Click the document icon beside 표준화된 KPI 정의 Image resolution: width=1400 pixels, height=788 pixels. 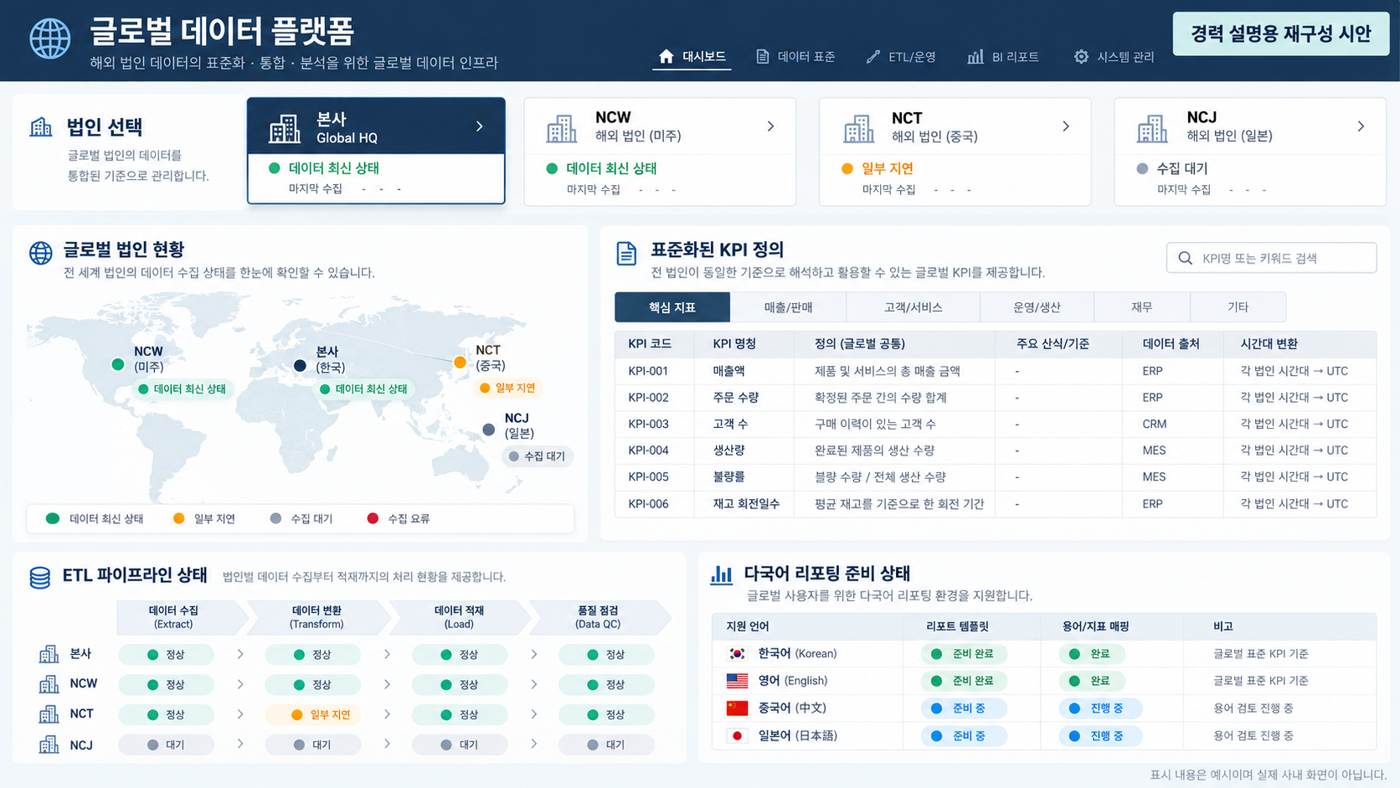(627, 253)
